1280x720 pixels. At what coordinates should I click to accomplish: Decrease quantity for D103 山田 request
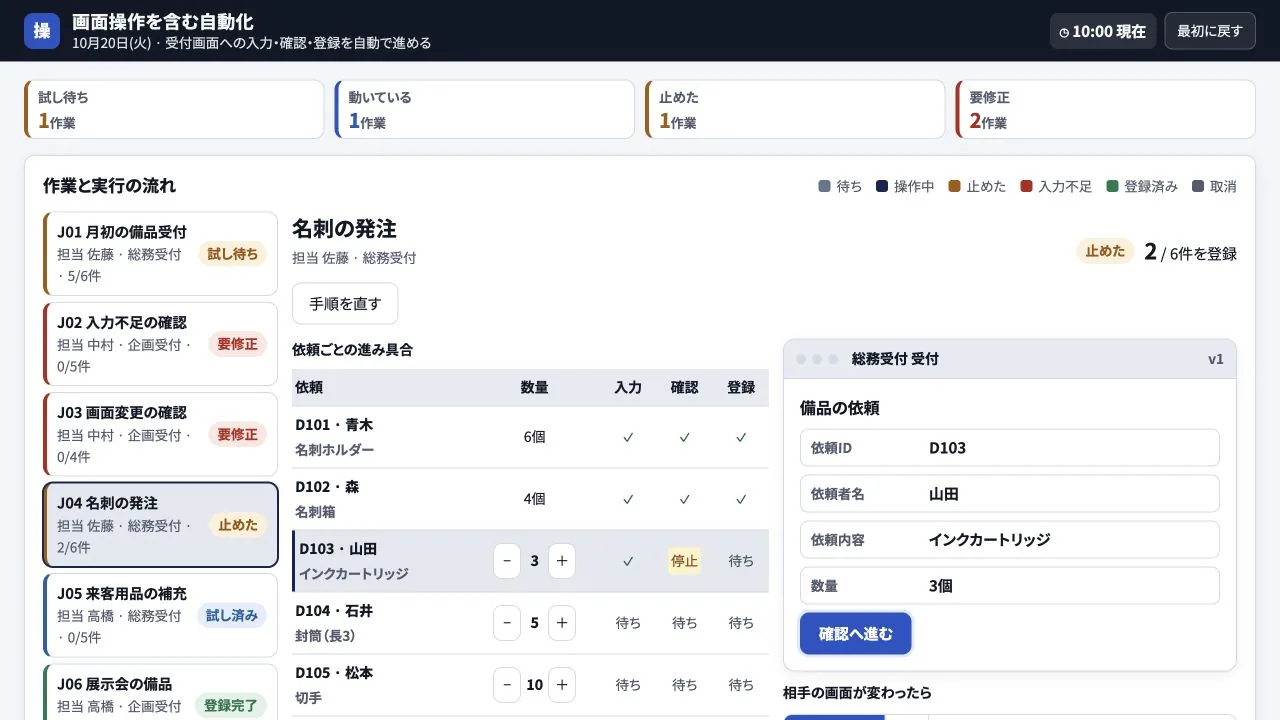click(507, 561)
